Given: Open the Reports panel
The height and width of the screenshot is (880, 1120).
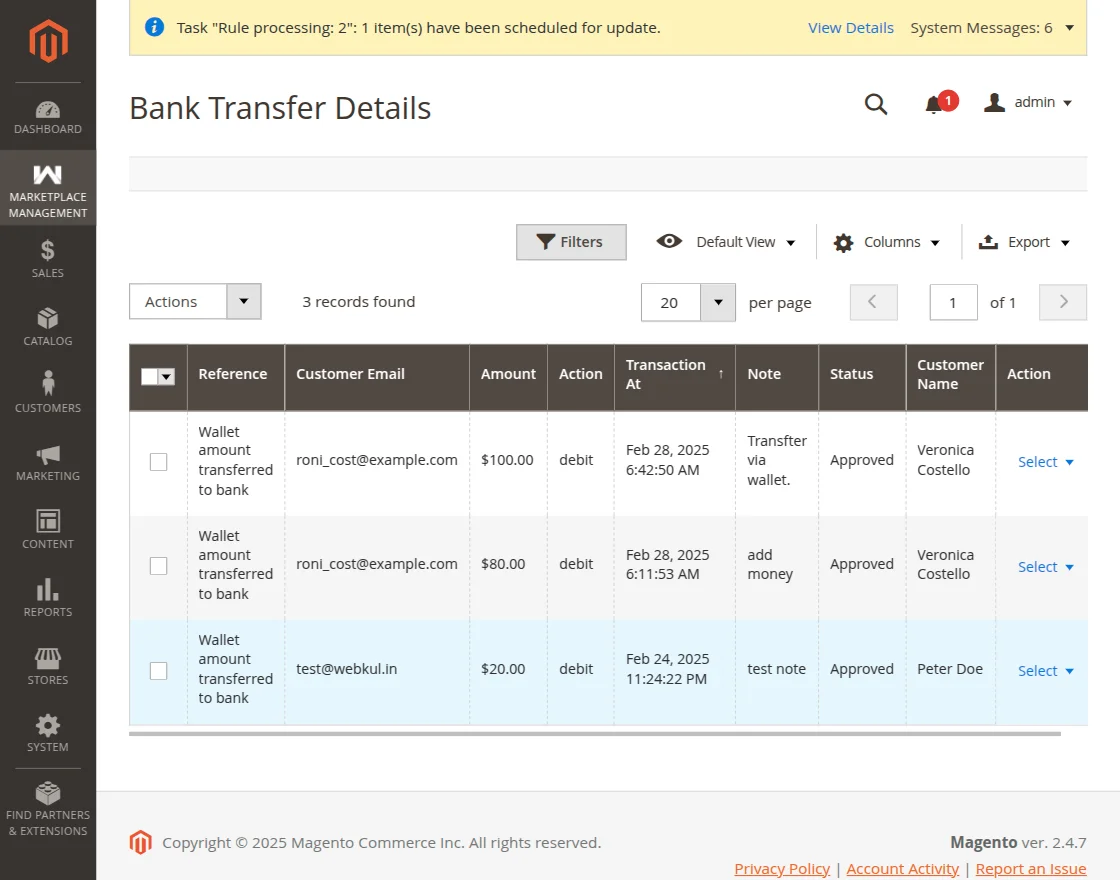Looking at the screenshot, I should (47, 595).
